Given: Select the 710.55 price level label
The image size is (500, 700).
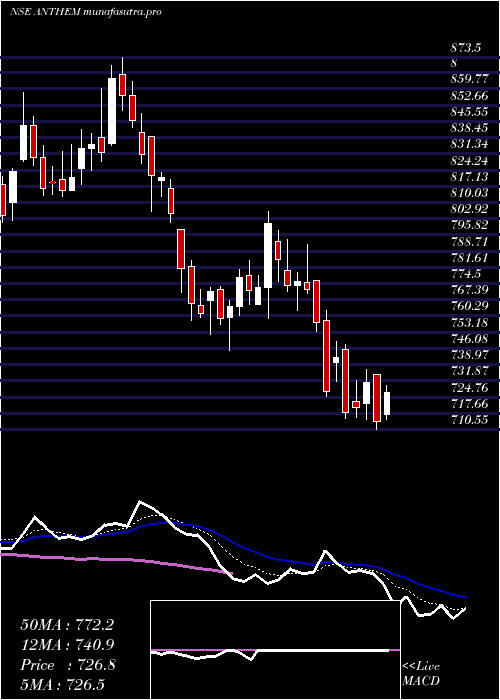Looking at the screenshot, I should [469, 420].
